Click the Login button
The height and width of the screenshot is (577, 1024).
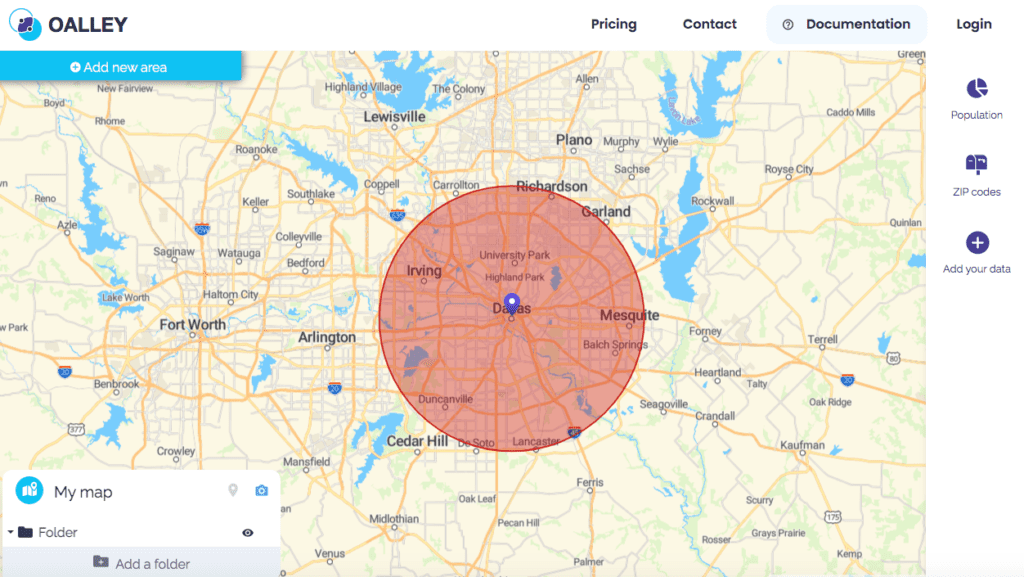tap(973, 24)
